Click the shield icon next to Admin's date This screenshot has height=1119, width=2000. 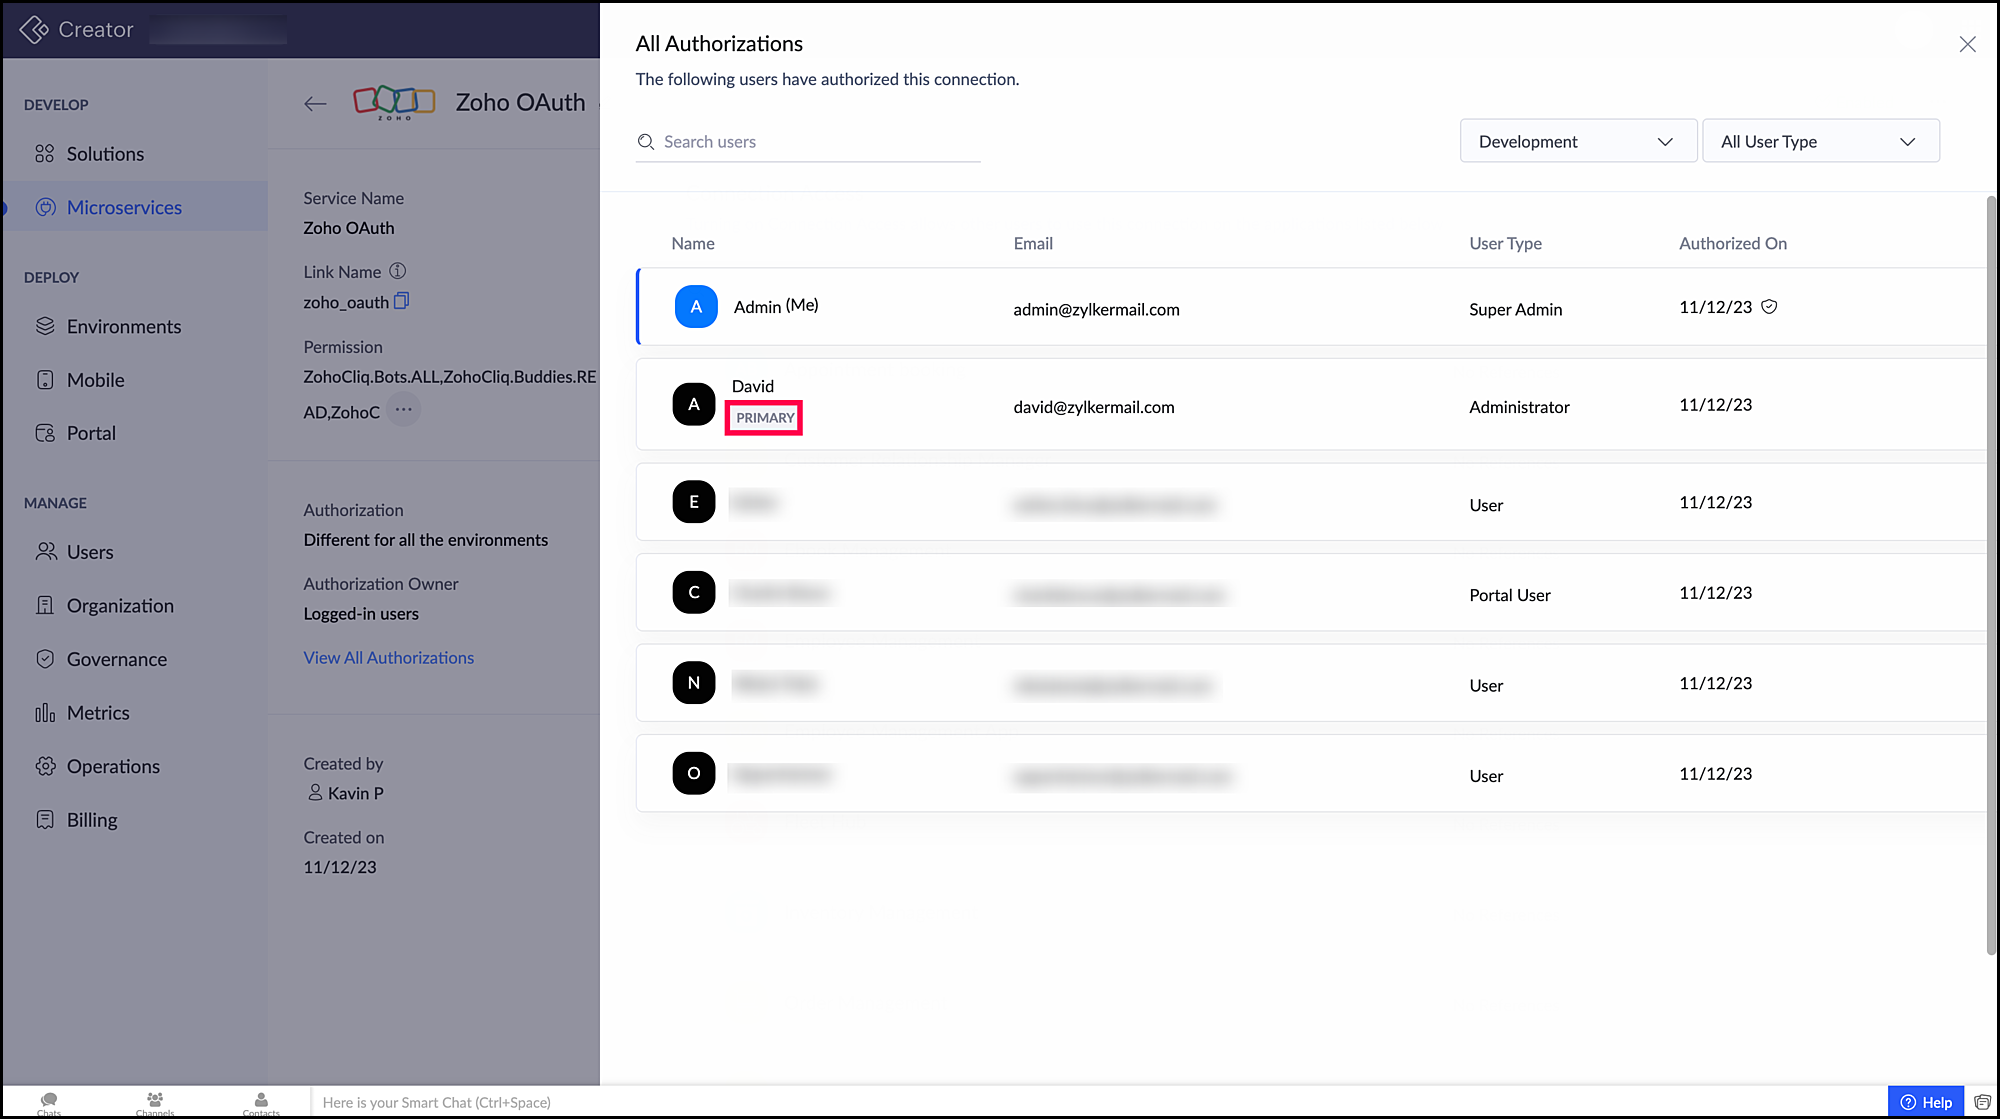1769,307
